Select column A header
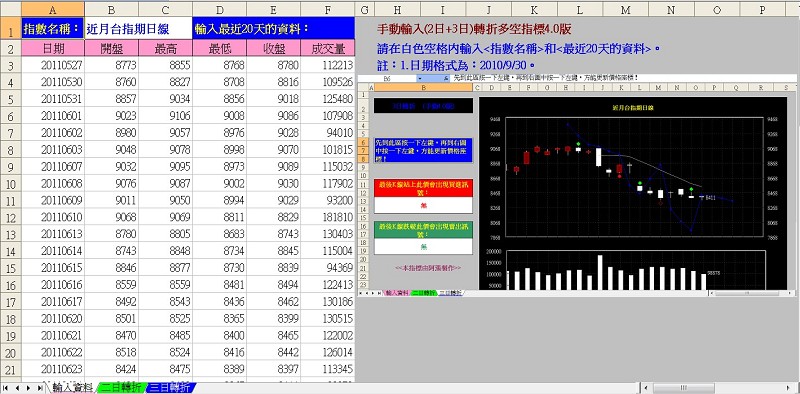 point(53,9)
